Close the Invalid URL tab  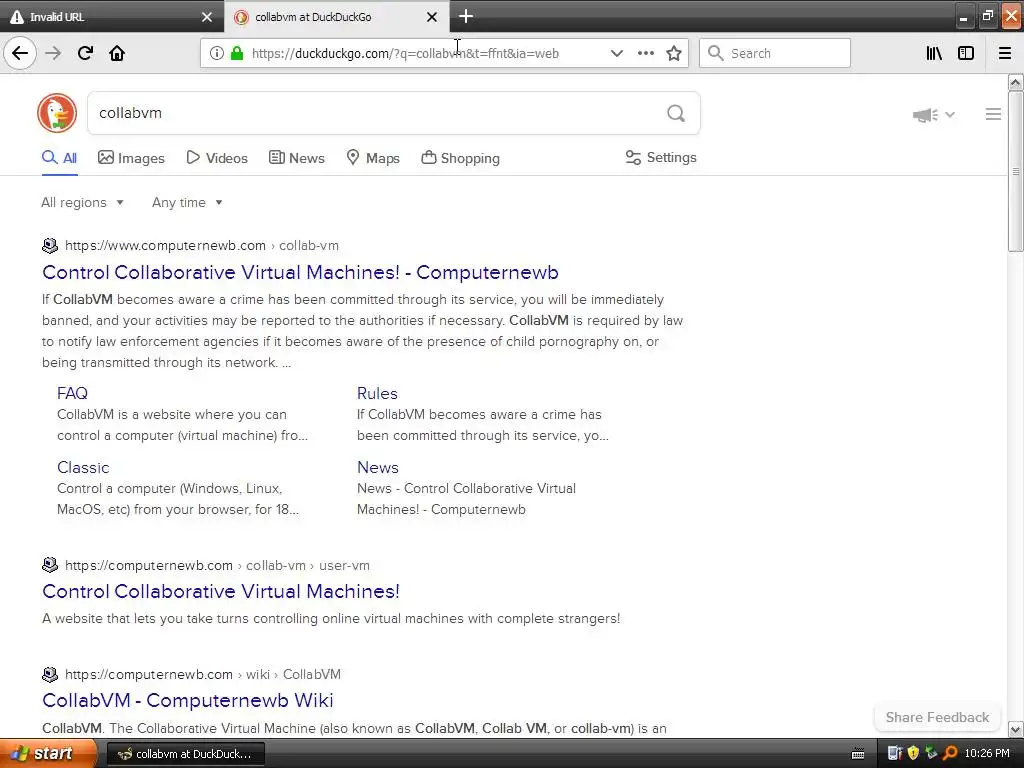[x=207, y=17]
